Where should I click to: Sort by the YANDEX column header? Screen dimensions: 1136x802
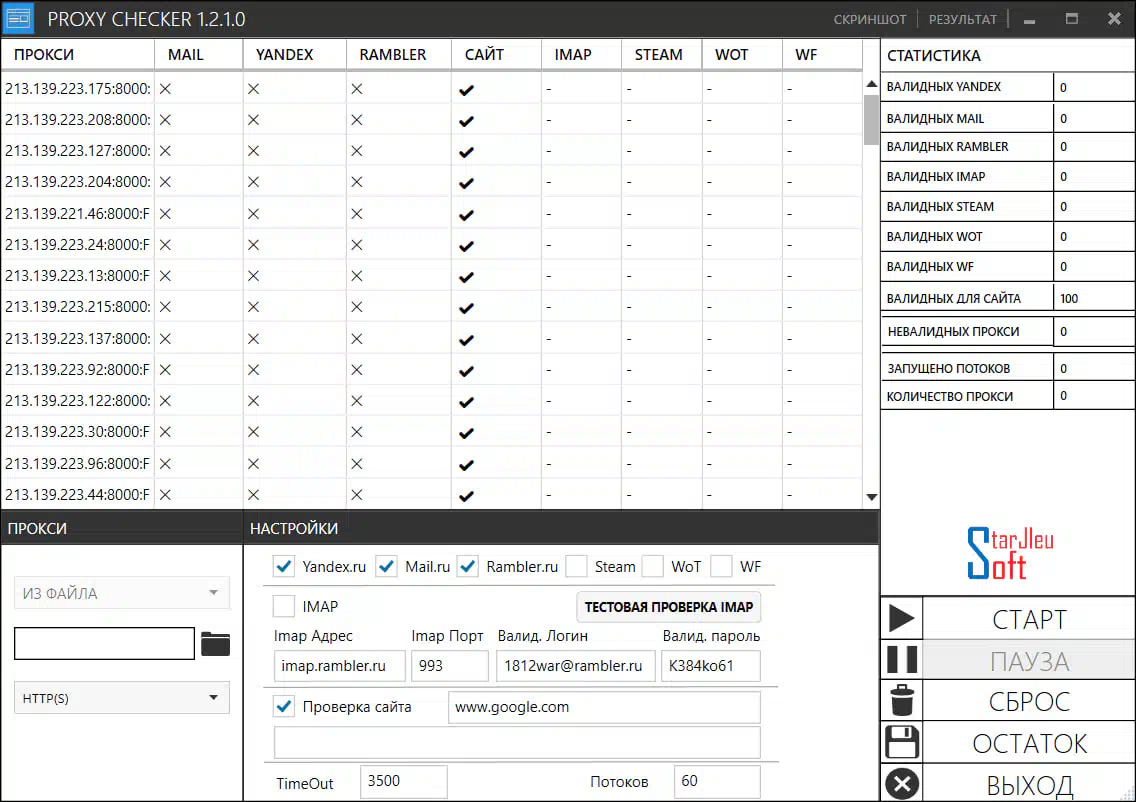click(295, 54)
